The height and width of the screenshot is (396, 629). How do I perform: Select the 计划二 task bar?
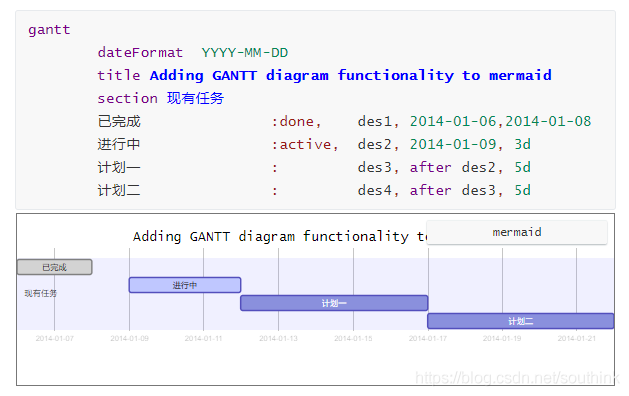(x=520, y=321)
